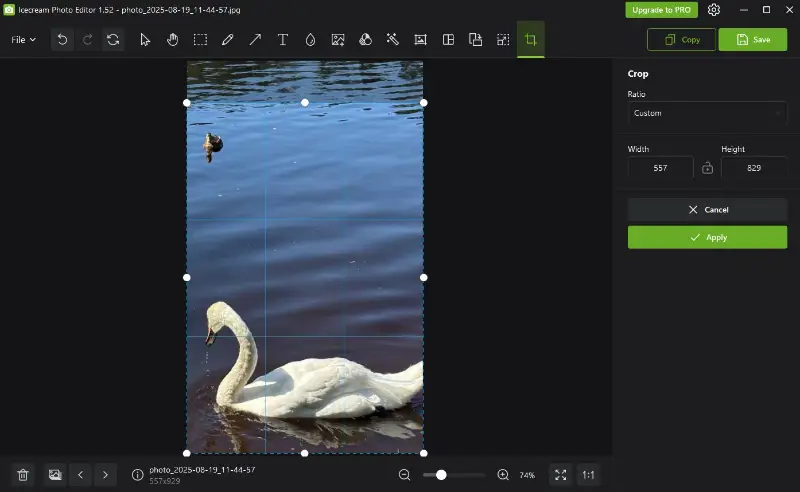
Task: Cancel the crop operation
Action: [707, 210]
